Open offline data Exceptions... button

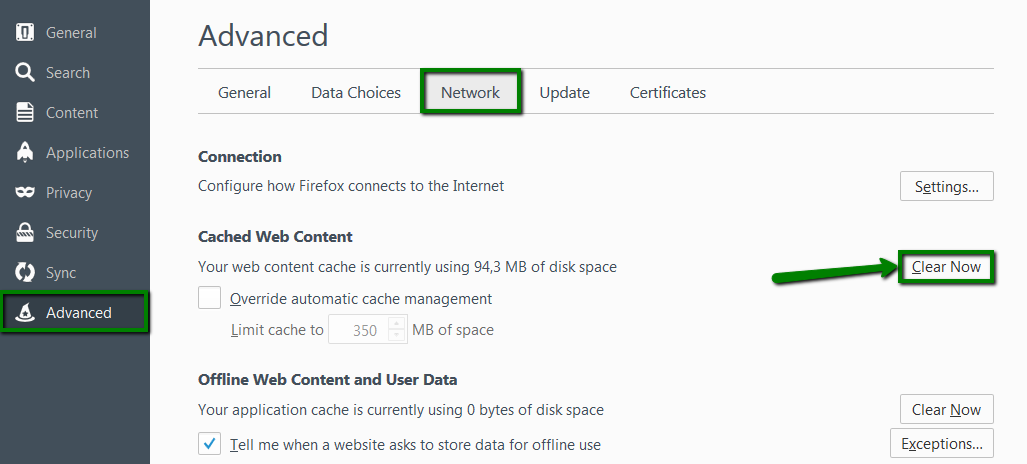coord(942,444)
